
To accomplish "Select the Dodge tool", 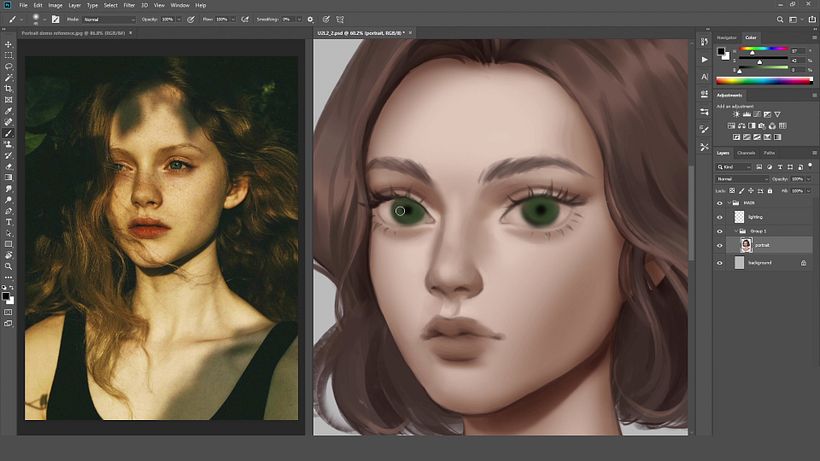I will pos(8,200).
